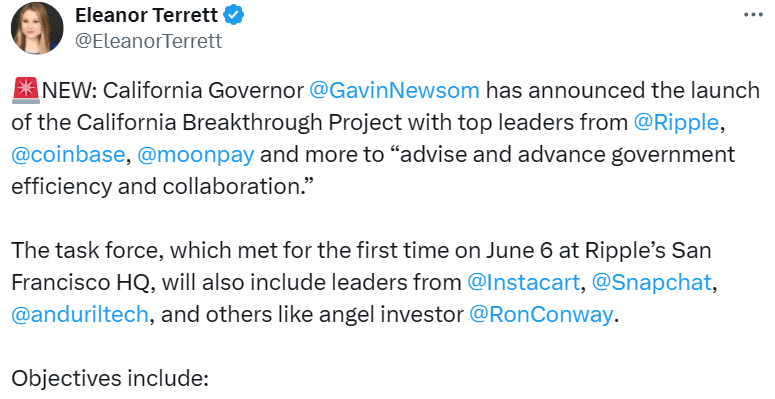This screenshot has height=399, width=775.
Task: Visit the @anduriltech mention
Action: 80,314
